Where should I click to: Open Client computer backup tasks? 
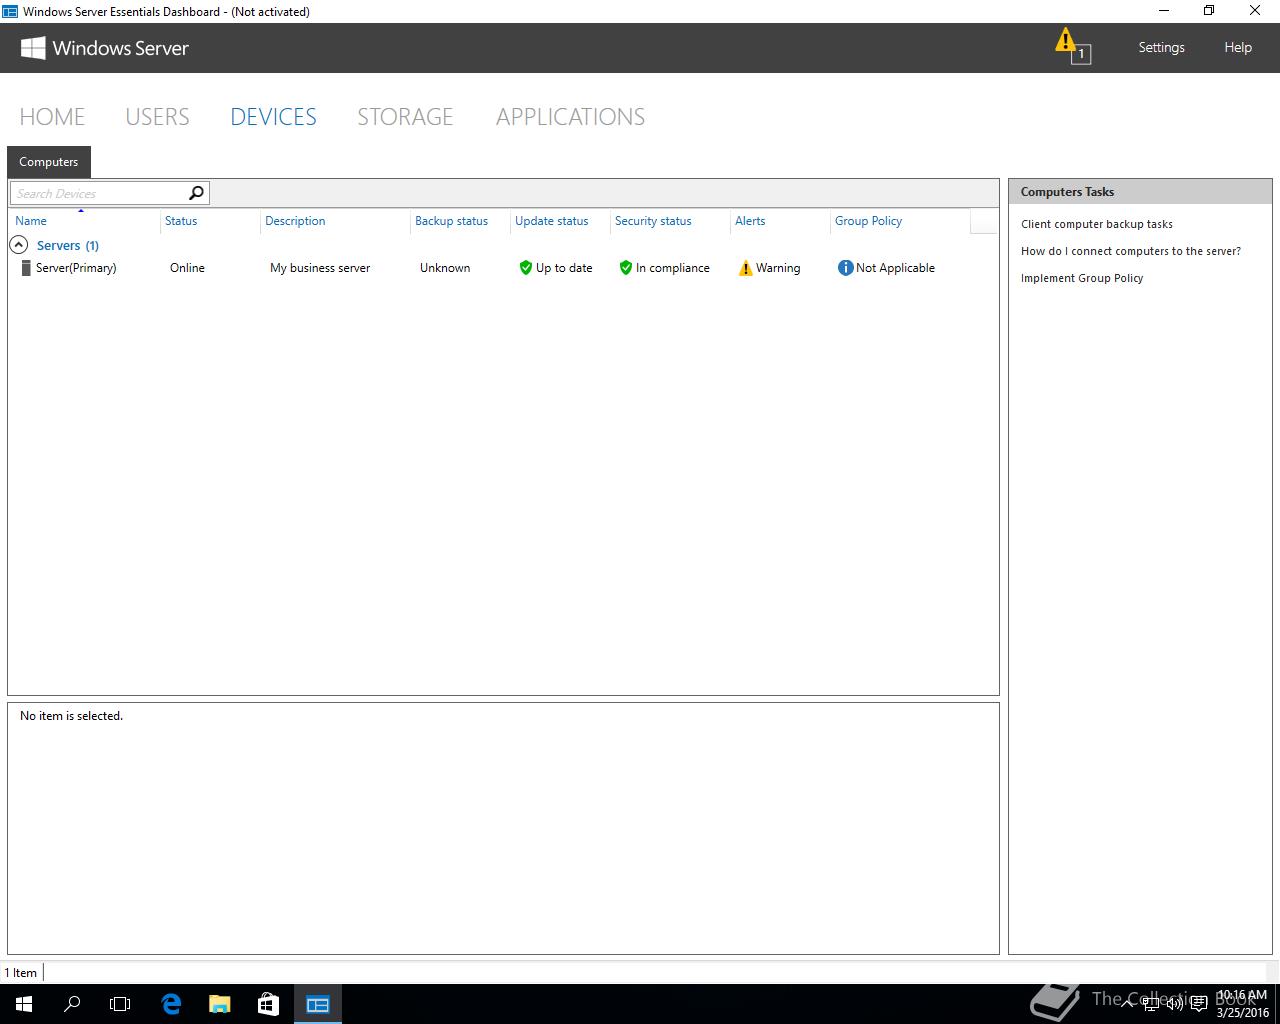coord(1097,224)
